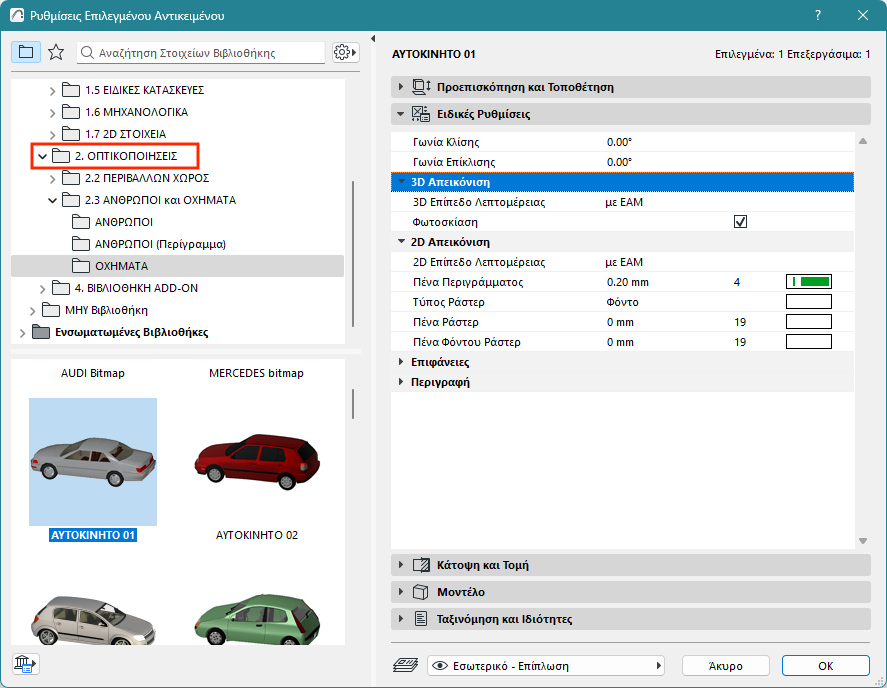Screen dimensions: 887x688
Task: Select the ΑΝΘΡΩΠΟΙ folder in tree
Action: (x=124, y=222)
